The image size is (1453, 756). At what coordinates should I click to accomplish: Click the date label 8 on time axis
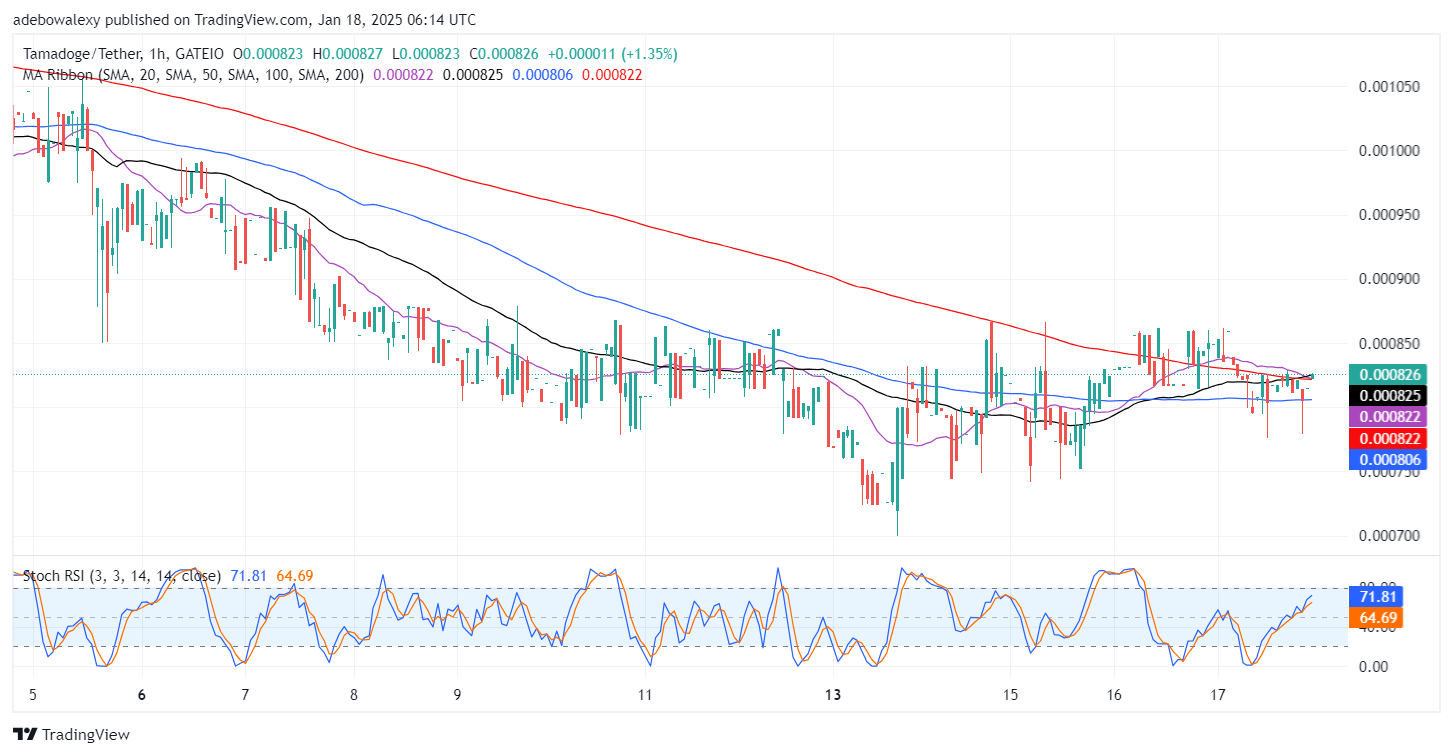[x=354, y=695]
